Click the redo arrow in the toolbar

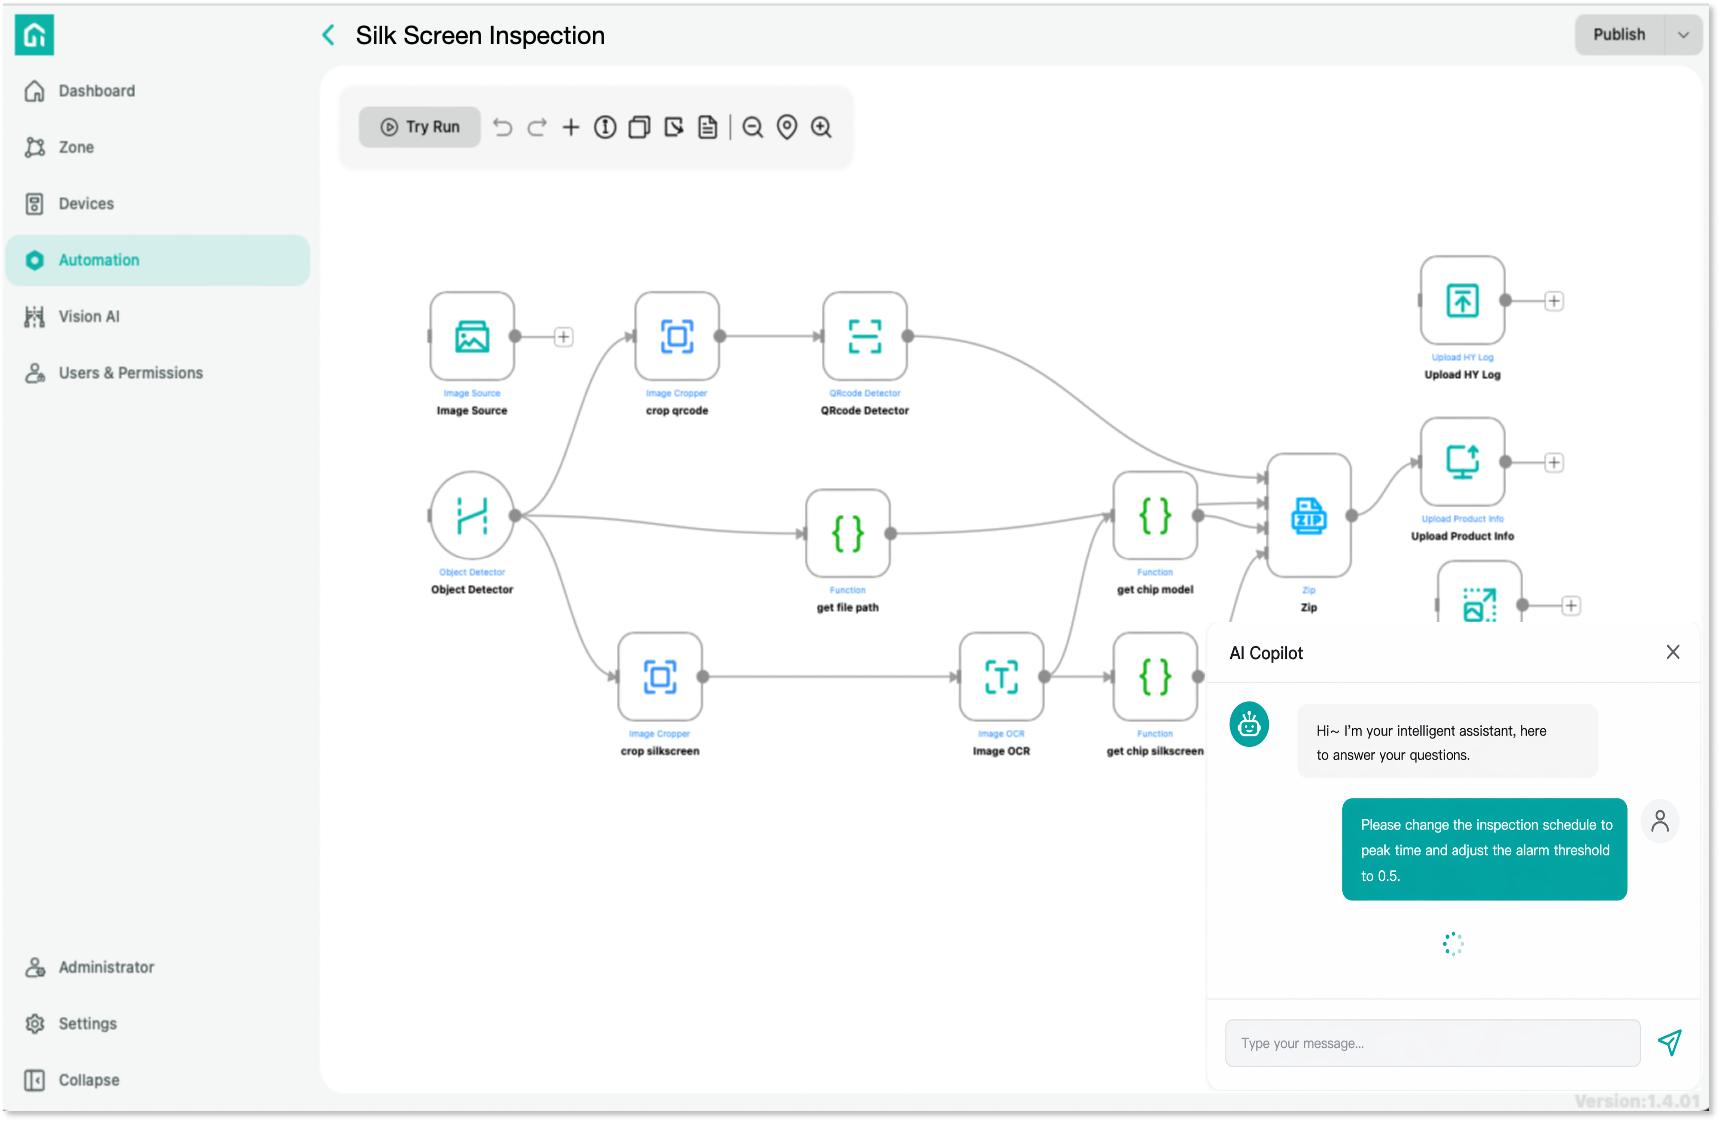pos(537,127)
